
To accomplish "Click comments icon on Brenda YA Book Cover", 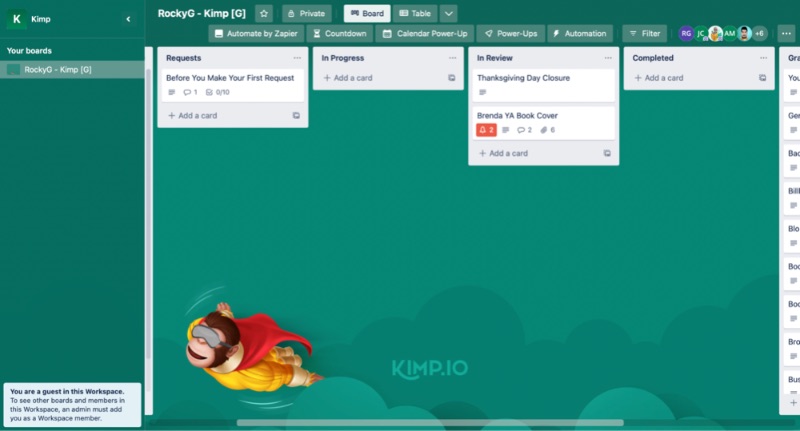I will pos(524,130).
